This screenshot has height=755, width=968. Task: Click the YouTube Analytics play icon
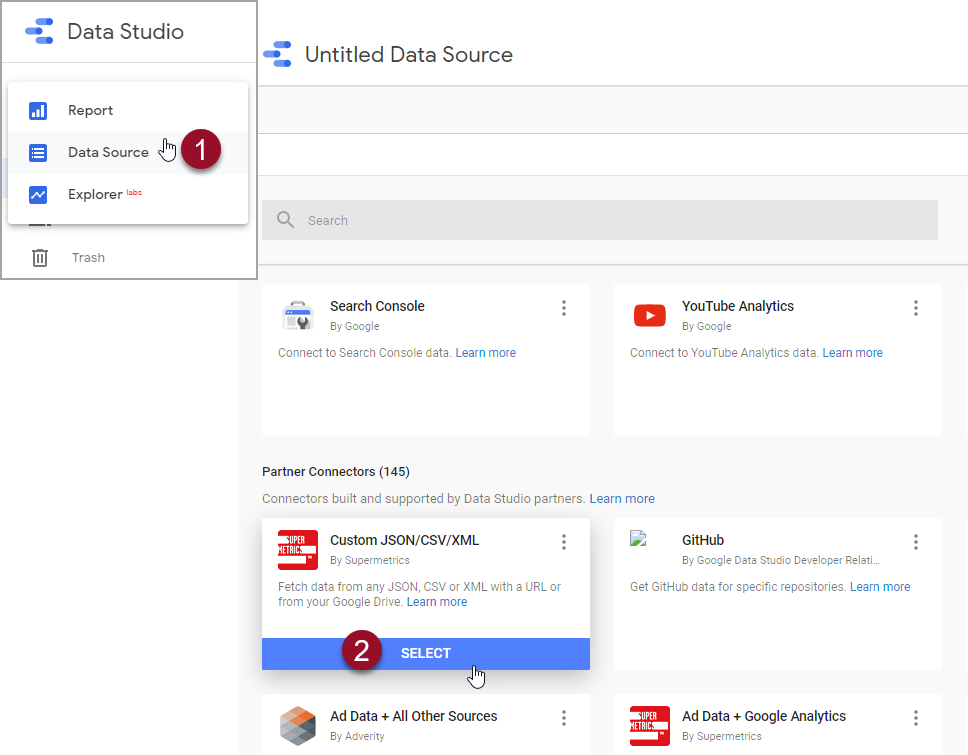tap(650, 316)
